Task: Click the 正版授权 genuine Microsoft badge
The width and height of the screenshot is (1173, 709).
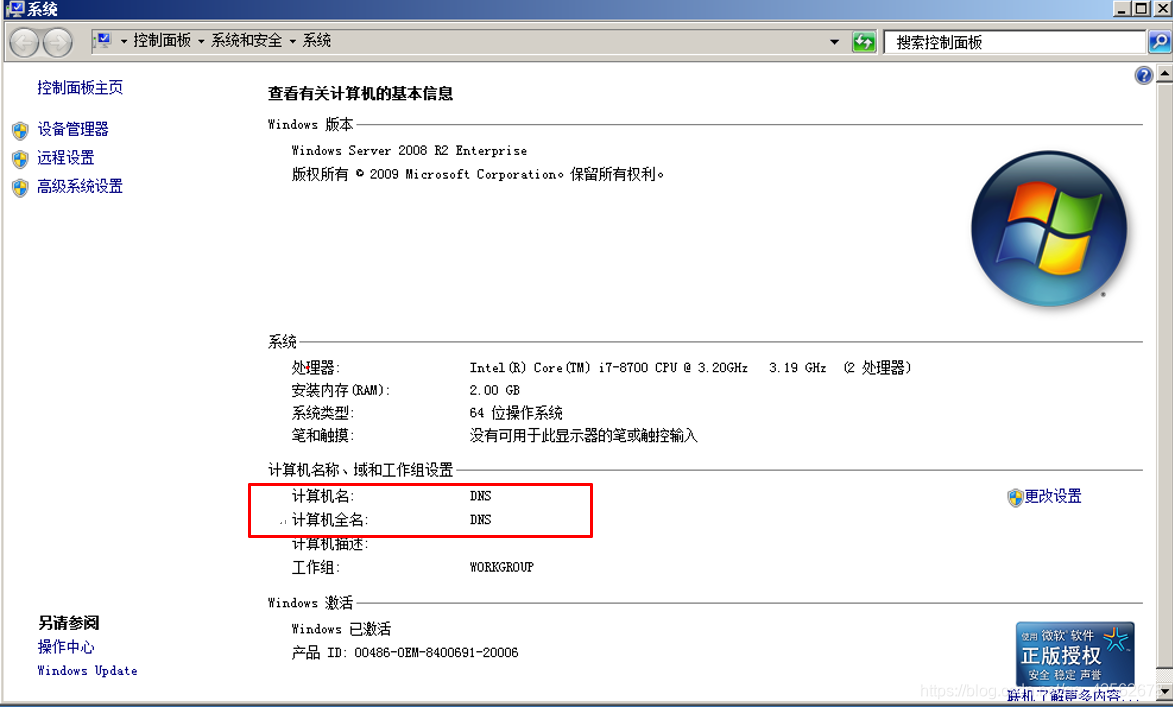Action: coord(1075,654)
